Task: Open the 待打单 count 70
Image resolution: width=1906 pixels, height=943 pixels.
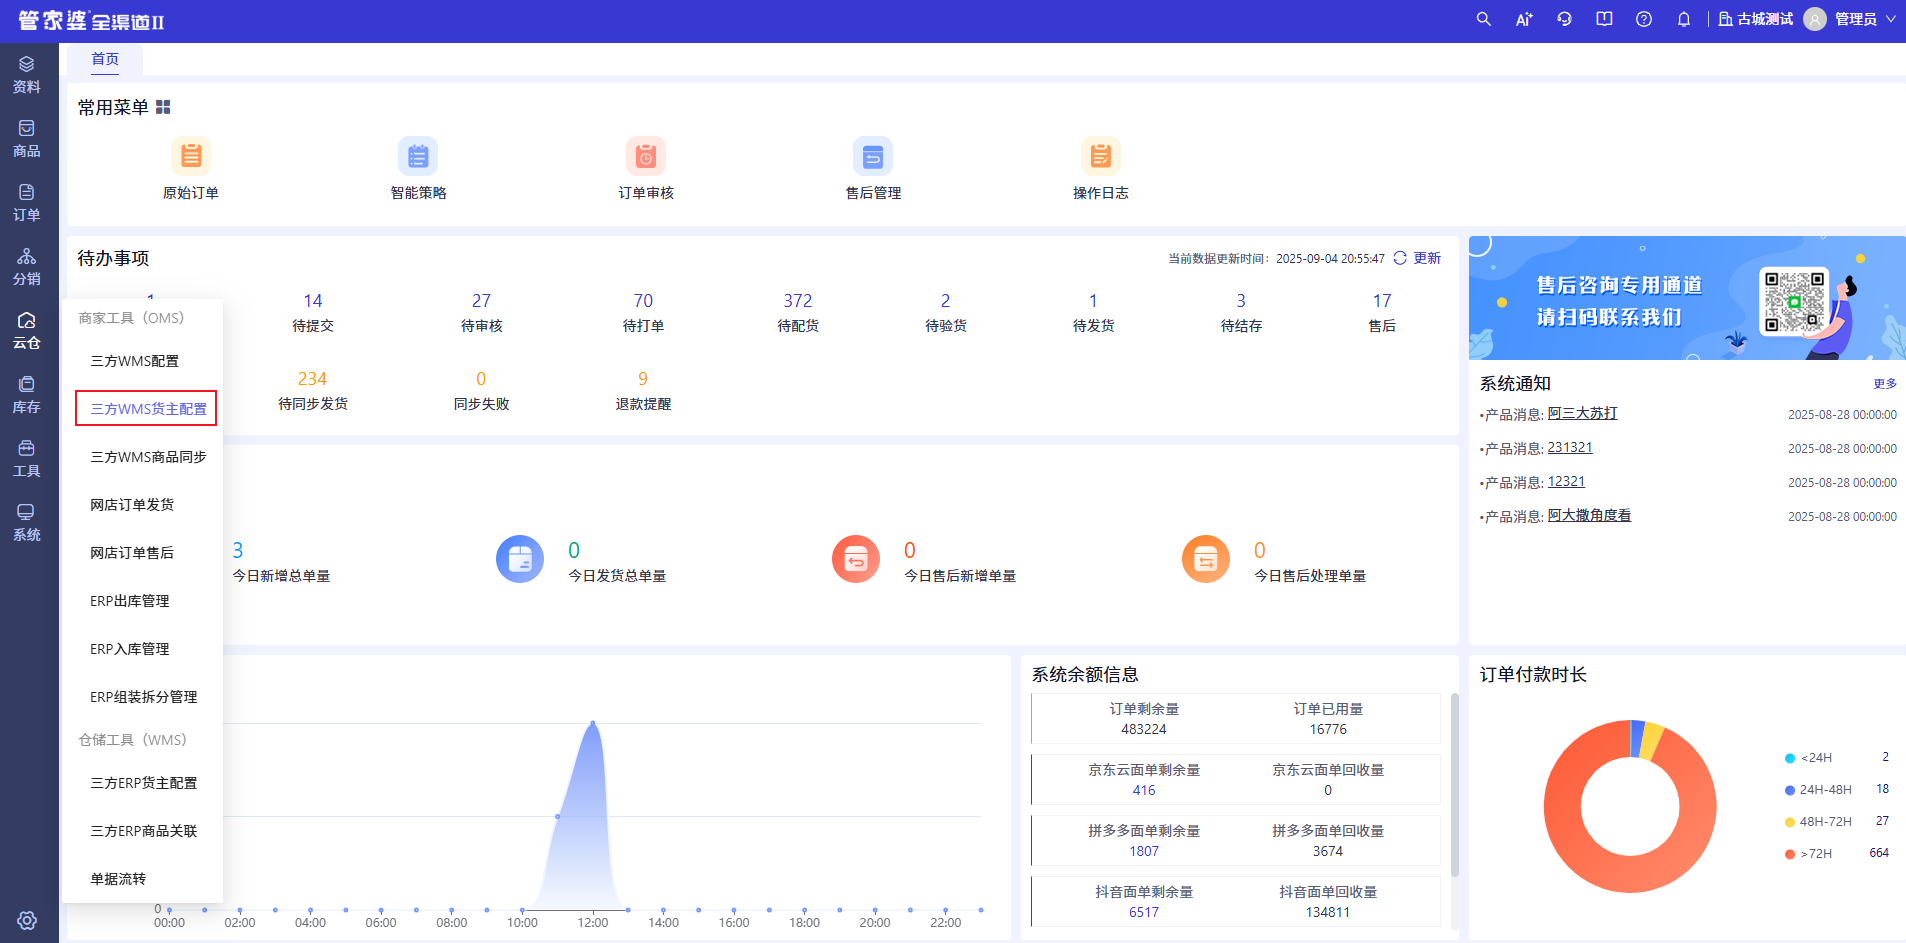Action: 643,301
